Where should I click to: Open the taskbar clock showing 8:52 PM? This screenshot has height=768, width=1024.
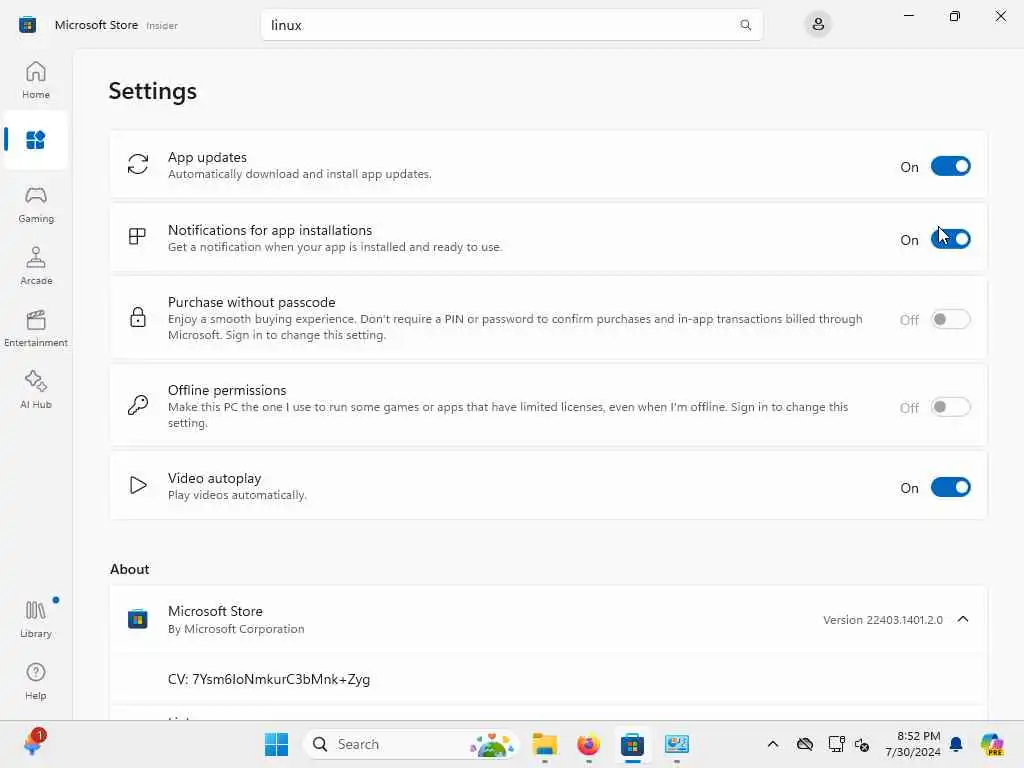coord(913,744)
